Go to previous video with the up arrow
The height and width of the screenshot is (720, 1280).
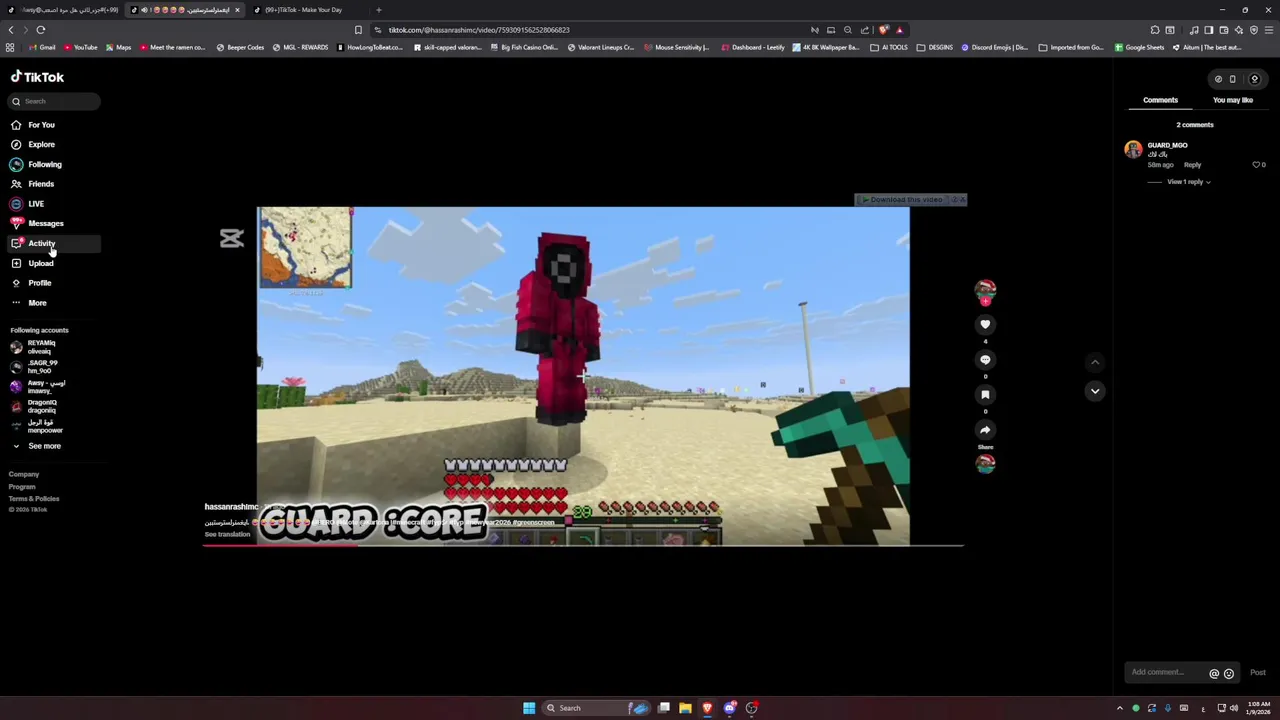point(1095,362)
